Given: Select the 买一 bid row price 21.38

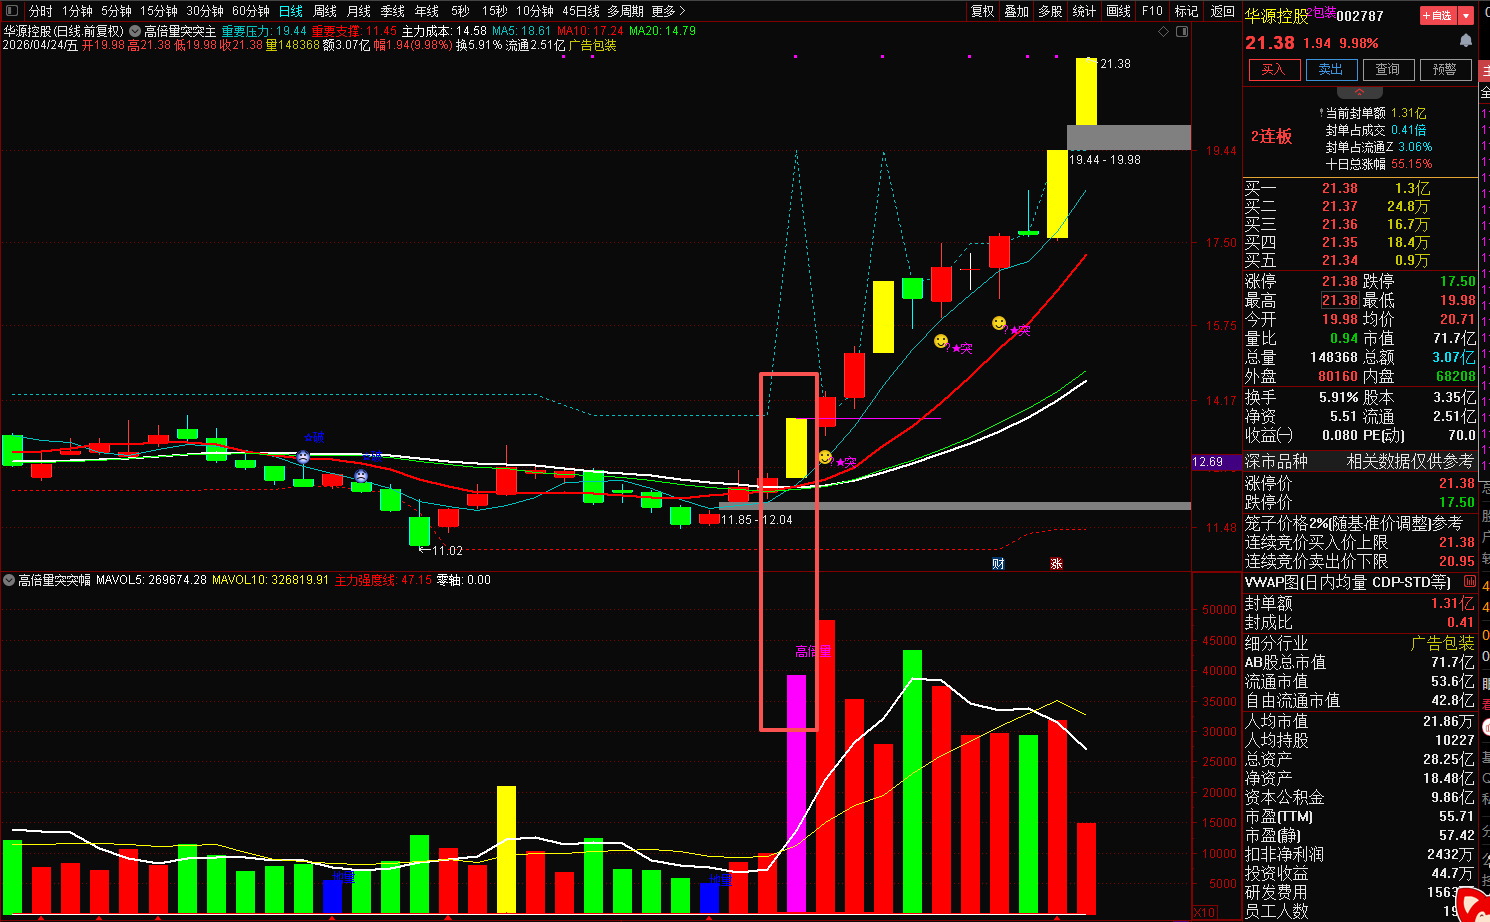Looking at the screenshot, I should click(1339, 188).
